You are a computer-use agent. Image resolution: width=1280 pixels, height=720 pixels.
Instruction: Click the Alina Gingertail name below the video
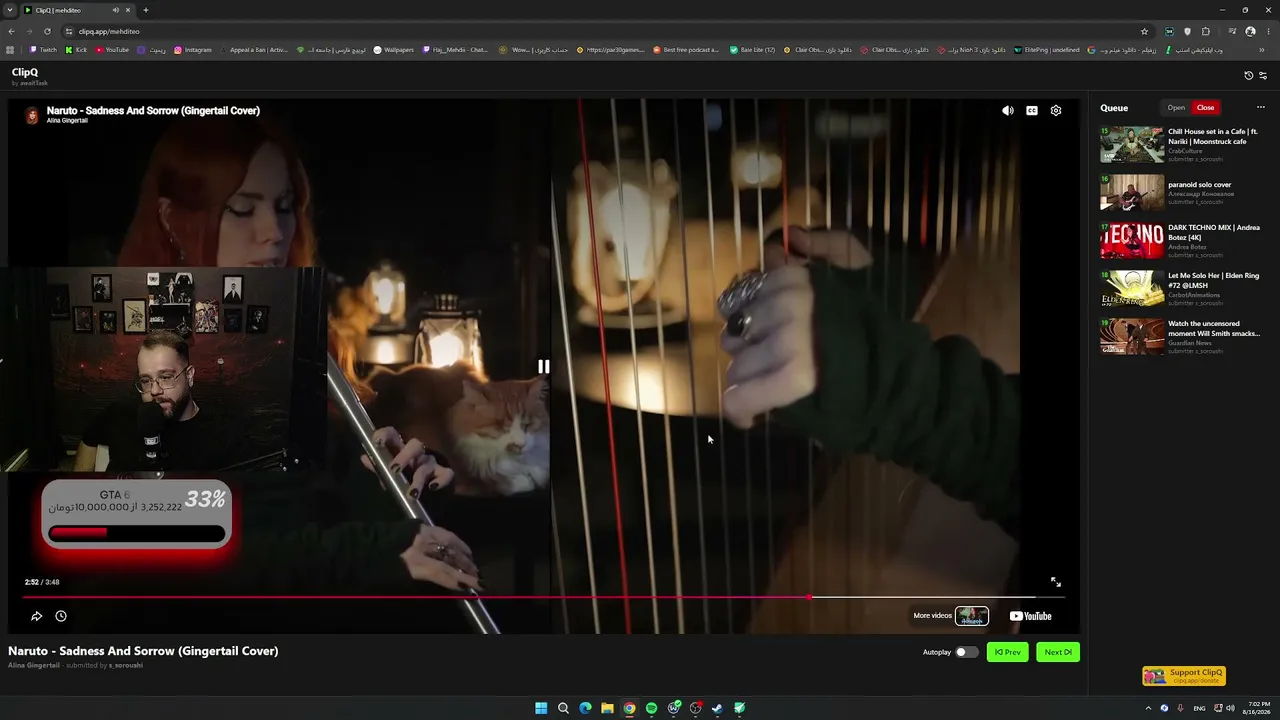tap(34, 665)
